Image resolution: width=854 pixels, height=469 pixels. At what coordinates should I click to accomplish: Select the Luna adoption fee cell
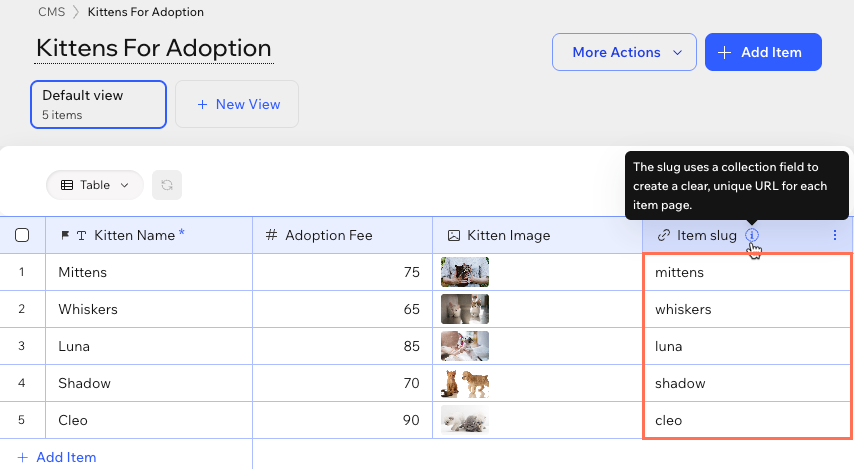(343, 346)
